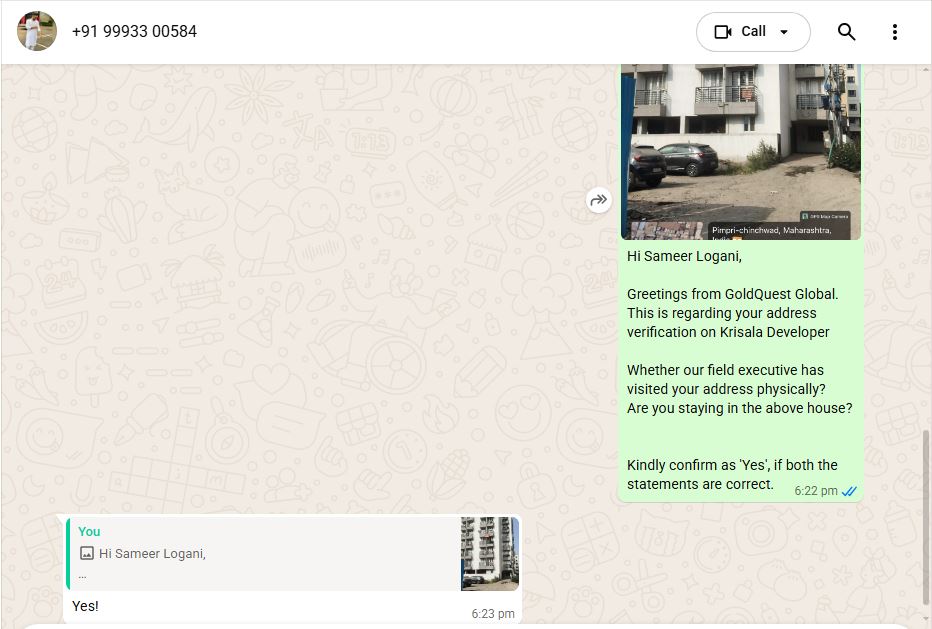932x629 pixels.
Task: Click the blue double-tick read receipt
Action: (849, 491)
